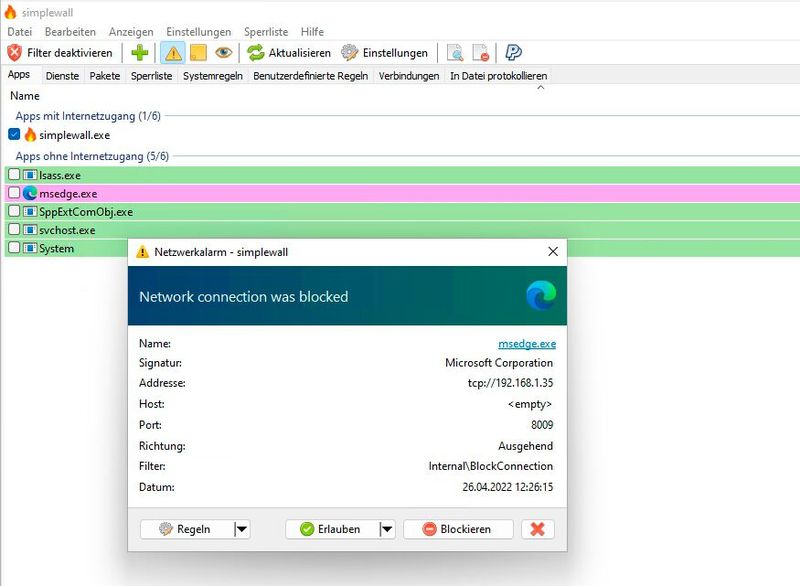800x586 pixels.
Task: Click the red X dismiss button in alert
Action: 537,529
